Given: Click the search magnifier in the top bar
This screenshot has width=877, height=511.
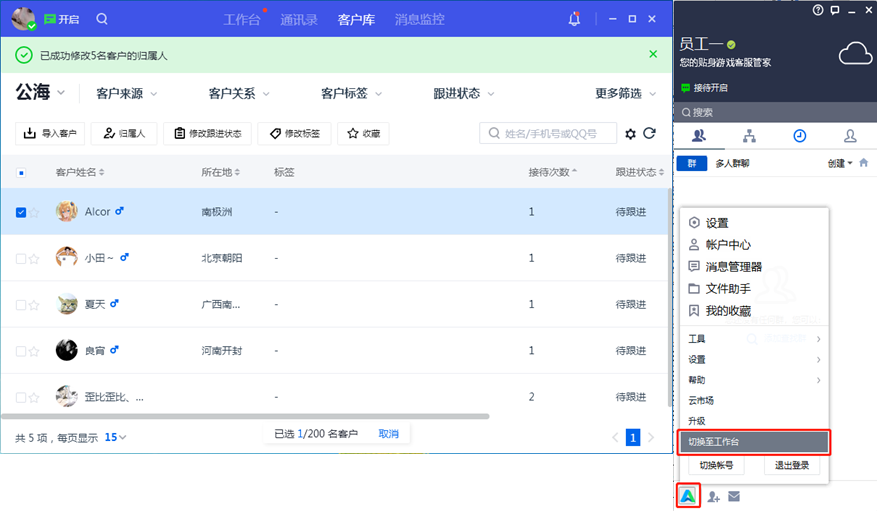Looking at the screenshot, I should (x=102, y=19).
